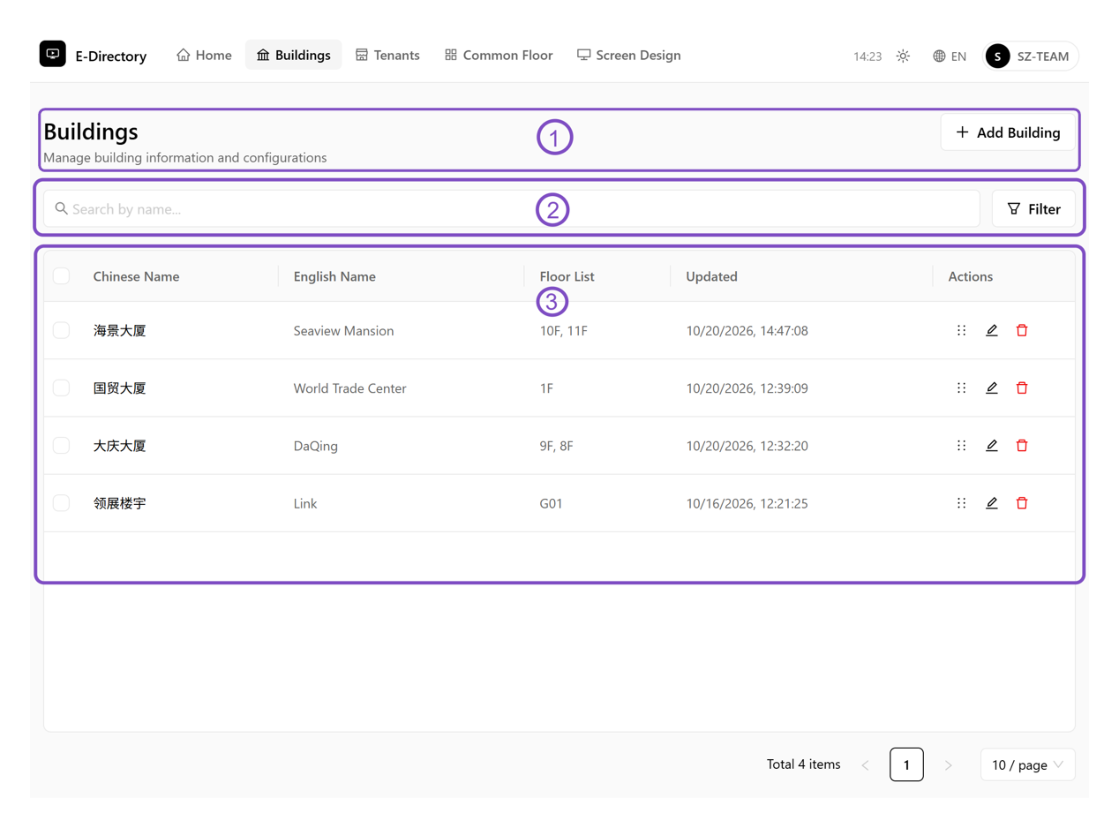
Task: Click the Add Building button
Action: tap(1008, 132)
